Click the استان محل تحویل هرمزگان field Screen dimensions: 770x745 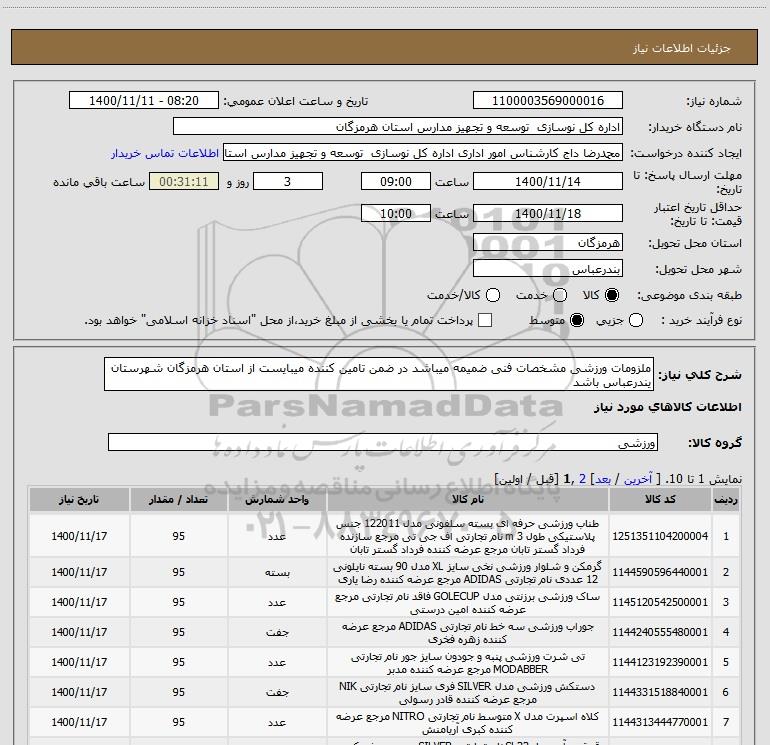click(x=548, y=243)
